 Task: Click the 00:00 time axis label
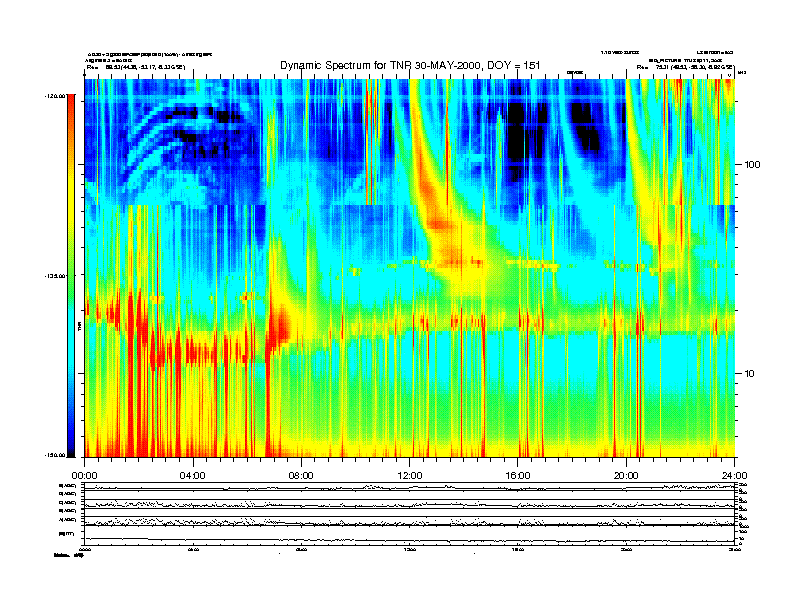pos(84,476)
